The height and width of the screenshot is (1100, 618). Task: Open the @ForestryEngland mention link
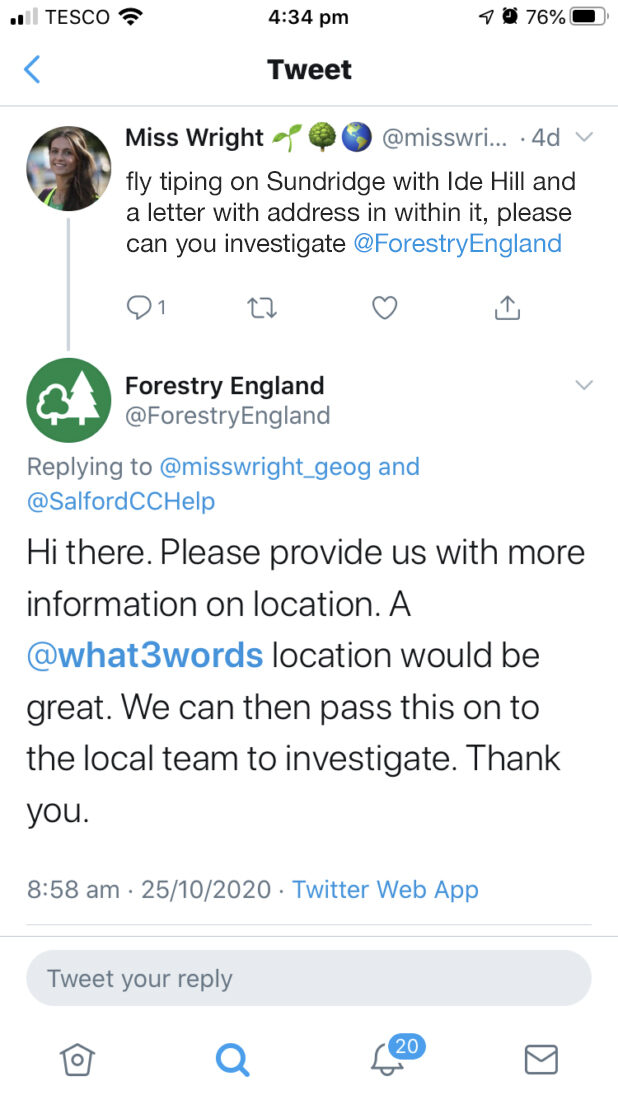tap(458, 243)
